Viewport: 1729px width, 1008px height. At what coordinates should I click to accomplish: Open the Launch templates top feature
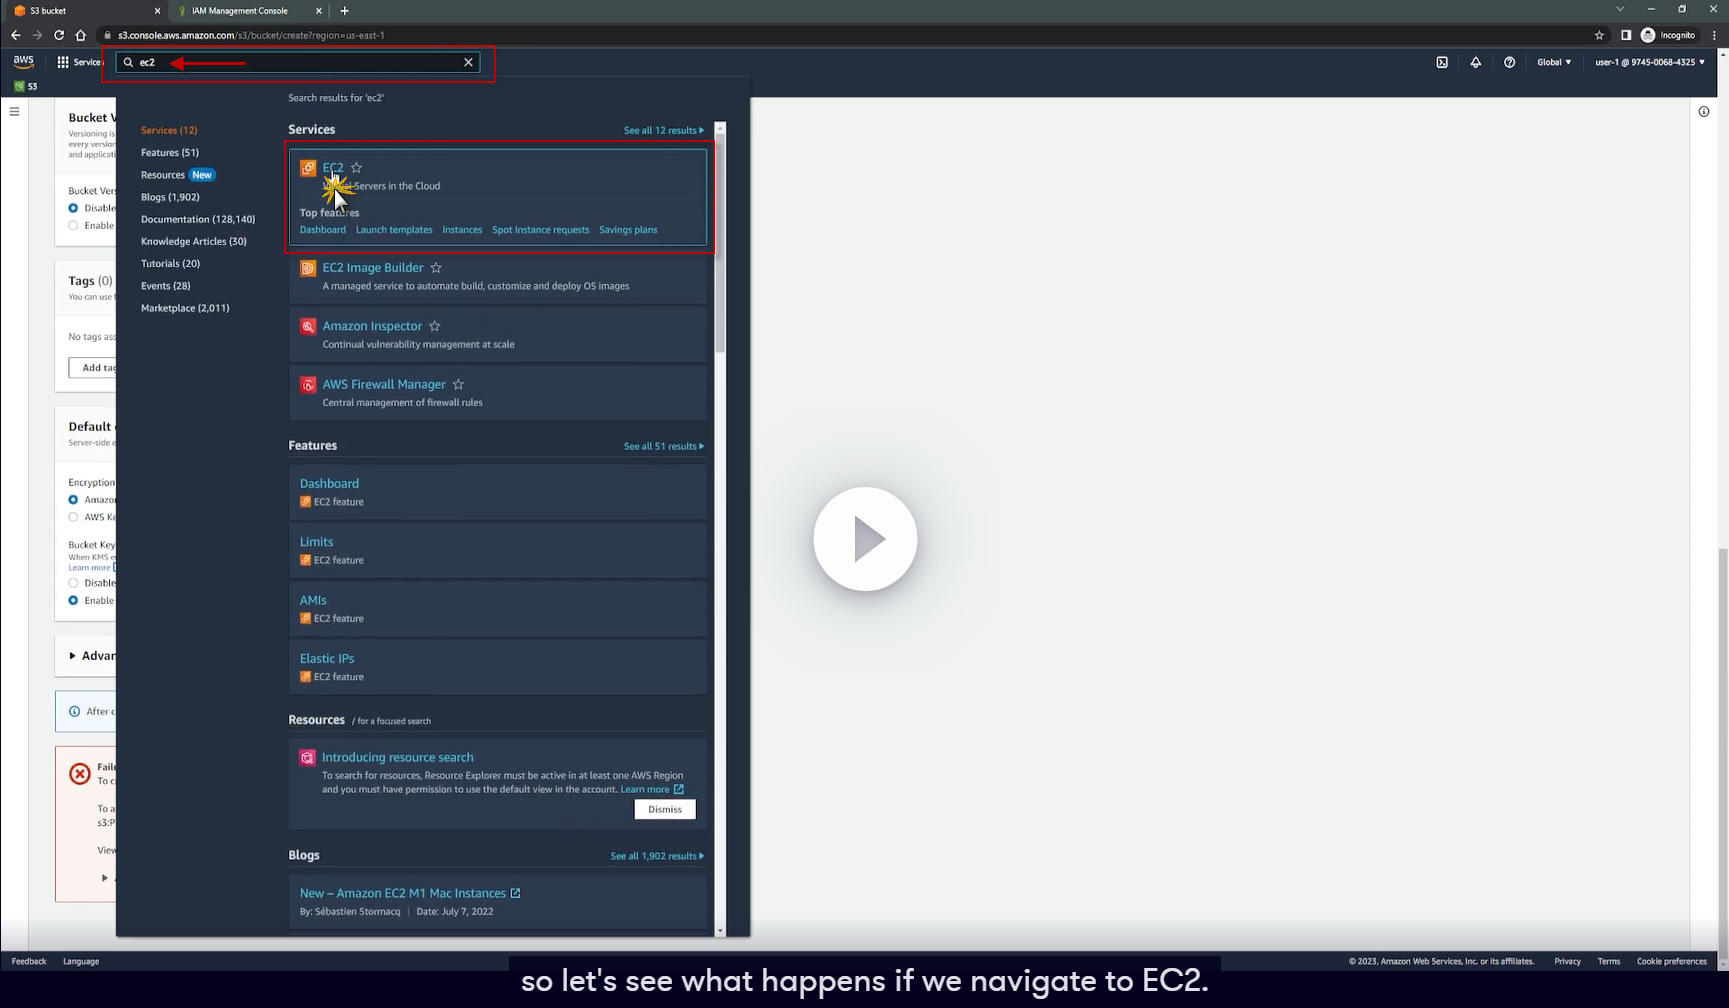point(394,230)
